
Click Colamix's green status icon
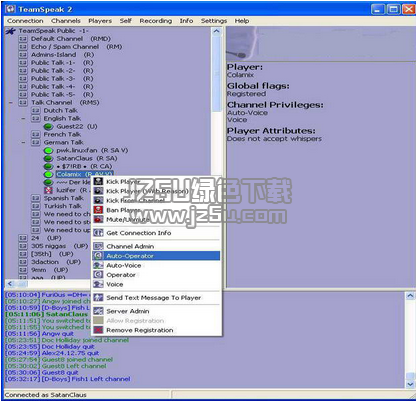pyautogui.click(x=49, y=174)
